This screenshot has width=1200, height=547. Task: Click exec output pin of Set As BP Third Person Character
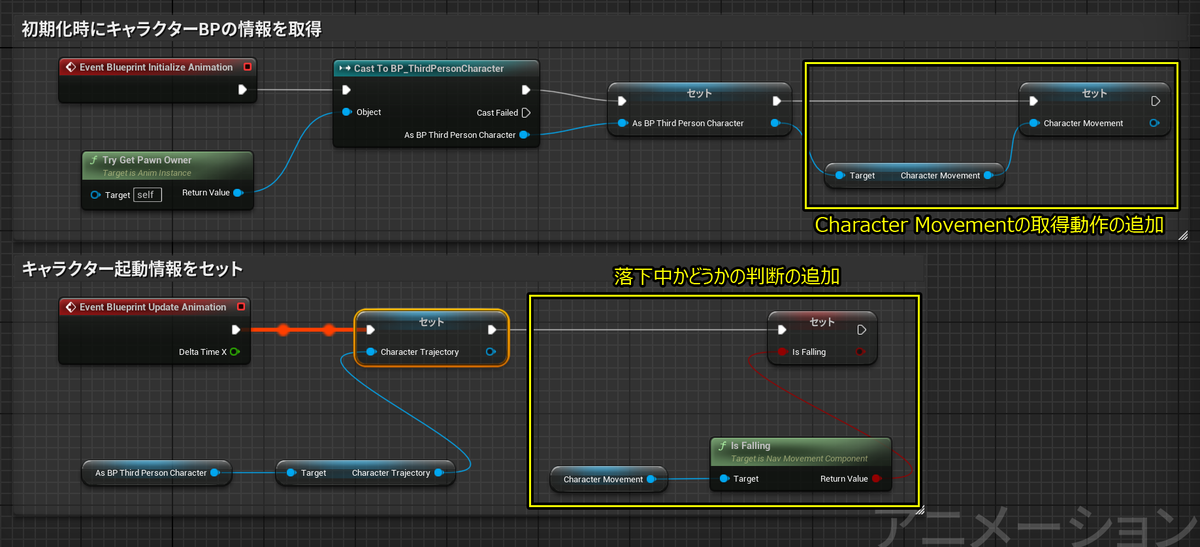(777, 101)
